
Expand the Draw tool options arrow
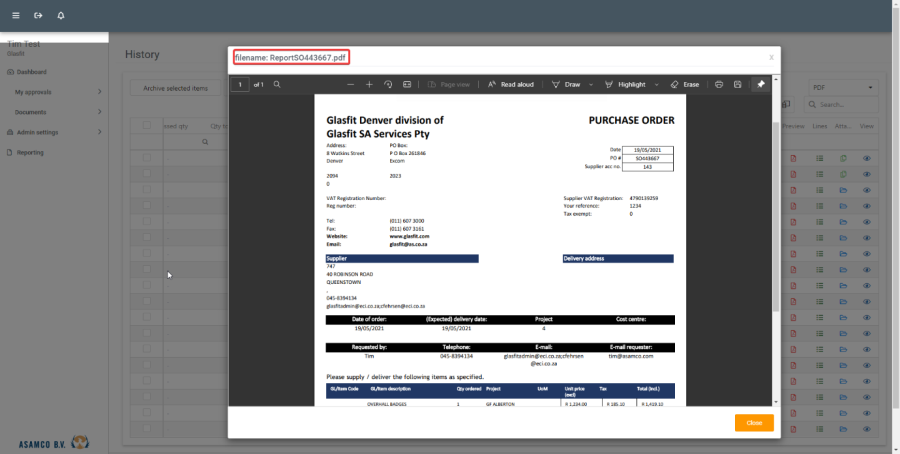[x=592, y=85]
